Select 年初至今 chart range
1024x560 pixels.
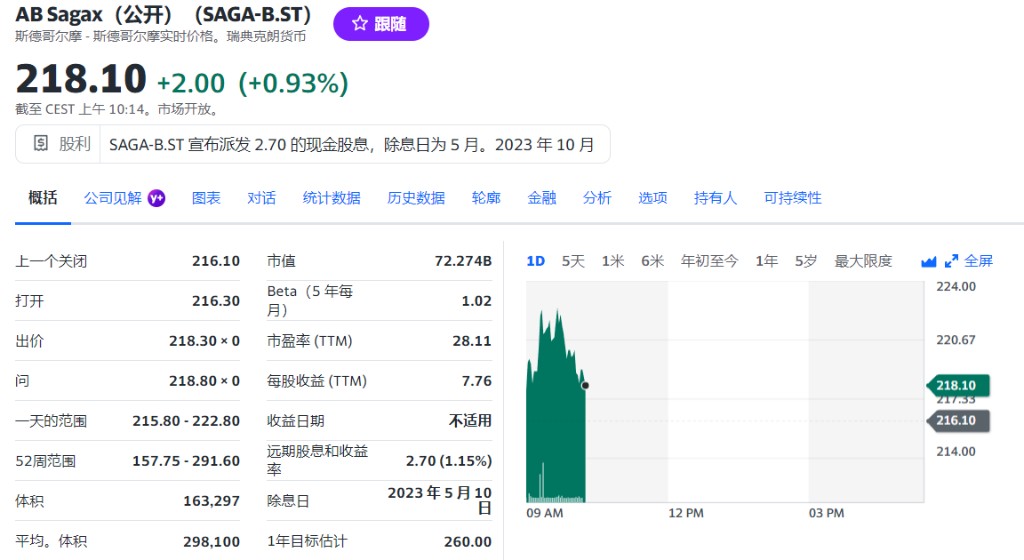[x=709, y=261]
